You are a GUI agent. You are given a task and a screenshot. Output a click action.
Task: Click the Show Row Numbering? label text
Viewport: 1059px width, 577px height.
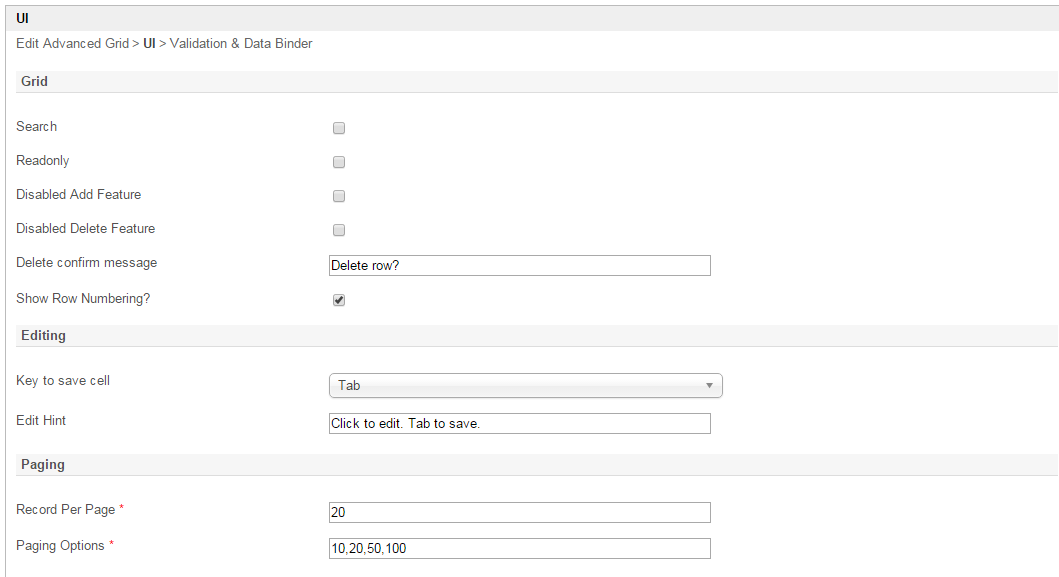point(83,299)
